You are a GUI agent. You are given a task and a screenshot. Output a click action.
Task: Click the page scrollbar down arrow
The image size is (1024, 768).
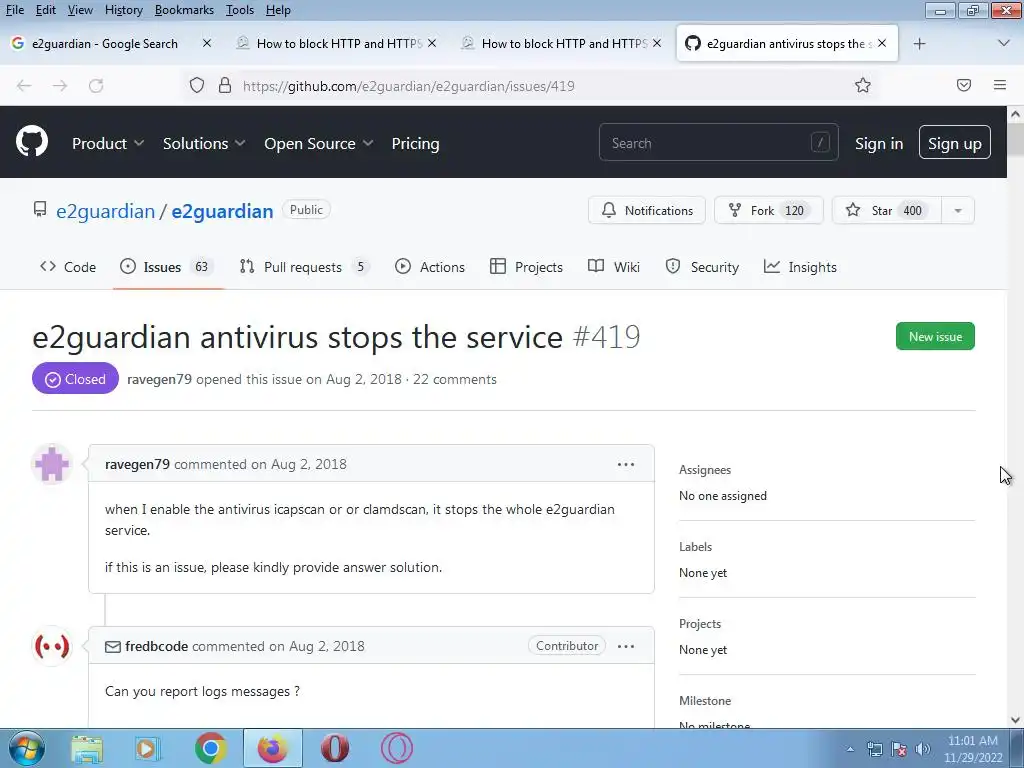pos(1015,720)
